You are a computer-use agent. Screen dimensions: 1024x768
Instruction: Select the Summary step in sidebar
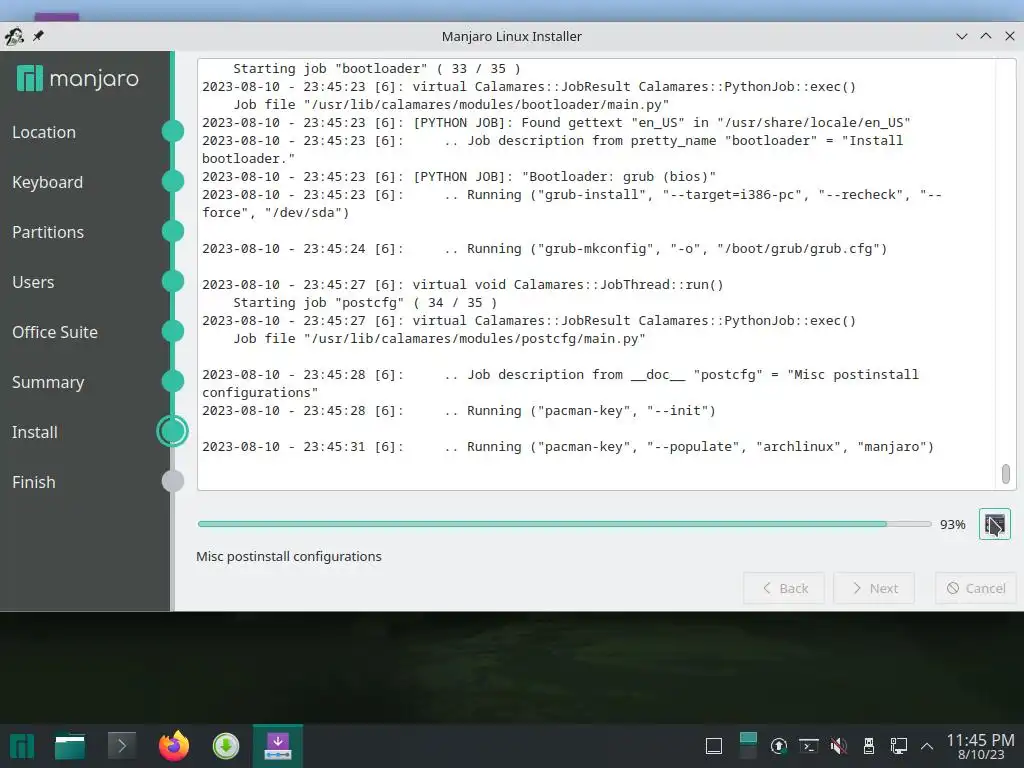pyautogui.click(x=48, y=382)
